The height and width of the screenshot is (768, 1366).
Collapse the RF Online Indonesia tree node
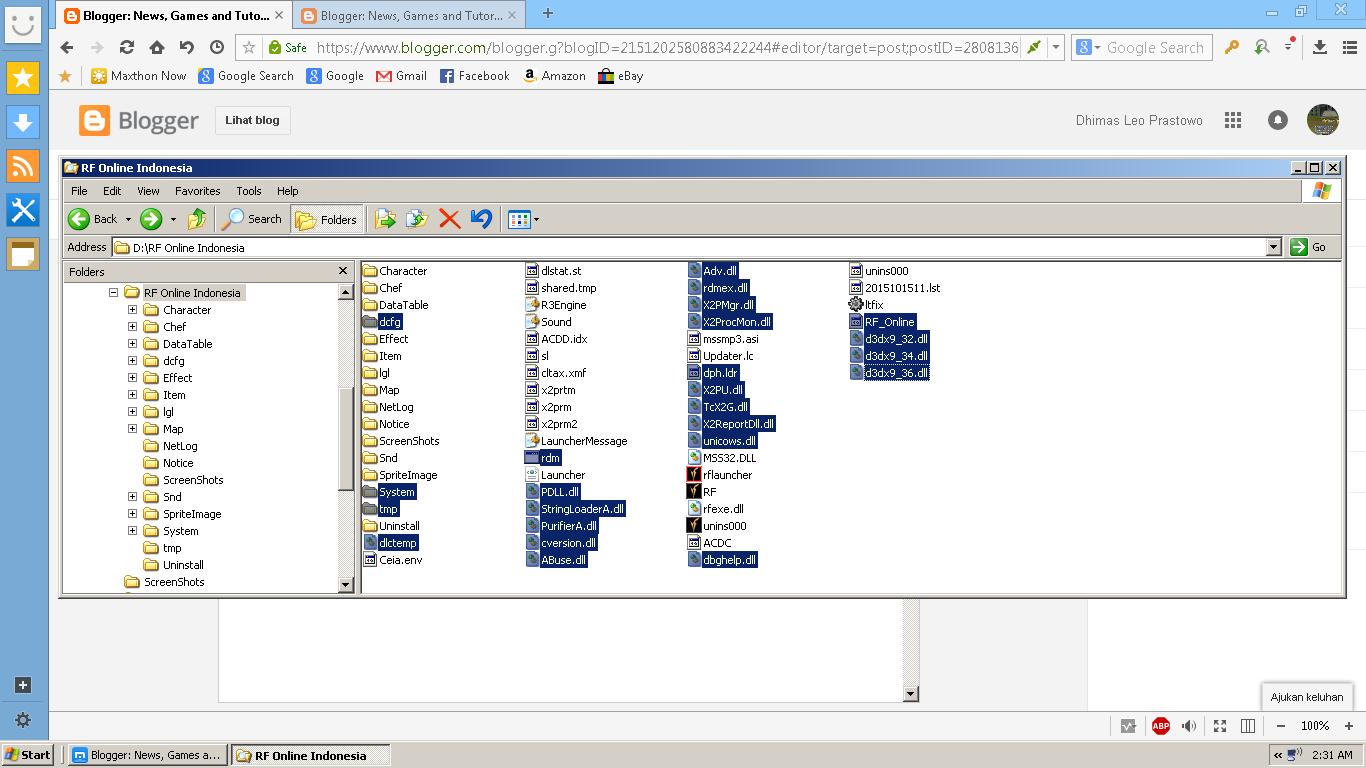click(113, 293)
